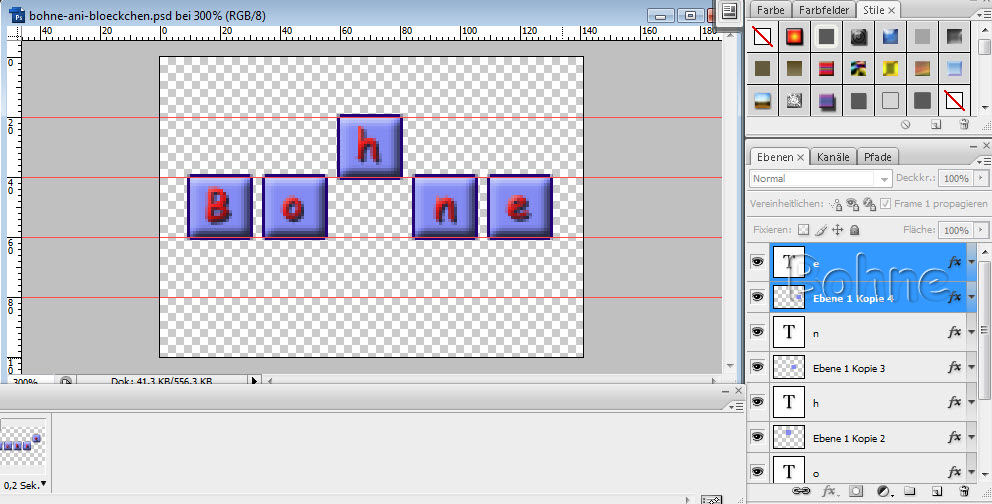
Task: Select the animation frame thumbnail
Action: tap(22, 442)
